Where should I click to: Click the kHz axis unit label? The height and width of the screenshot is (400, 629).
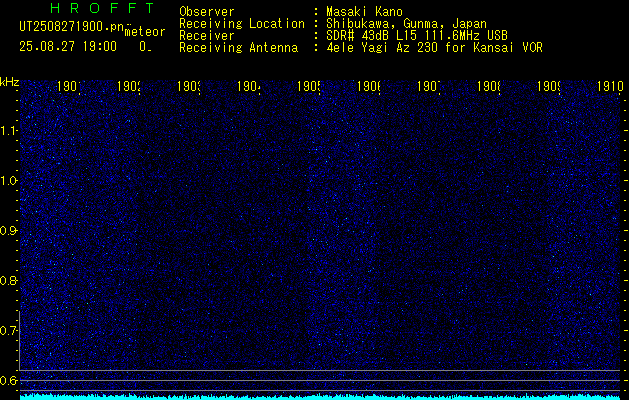point(9,82)
